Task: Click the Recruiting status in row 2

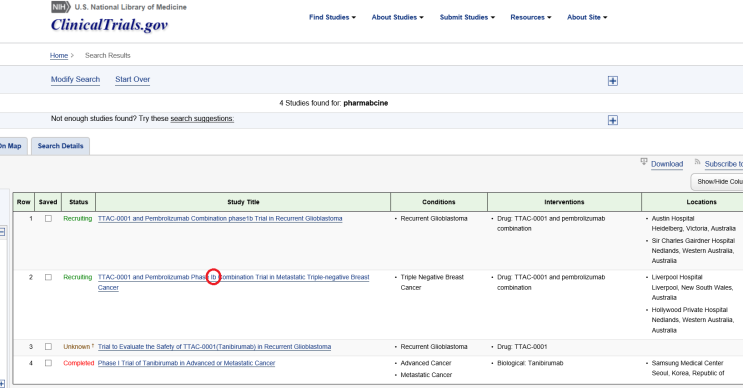Action: tap(78, 277)
